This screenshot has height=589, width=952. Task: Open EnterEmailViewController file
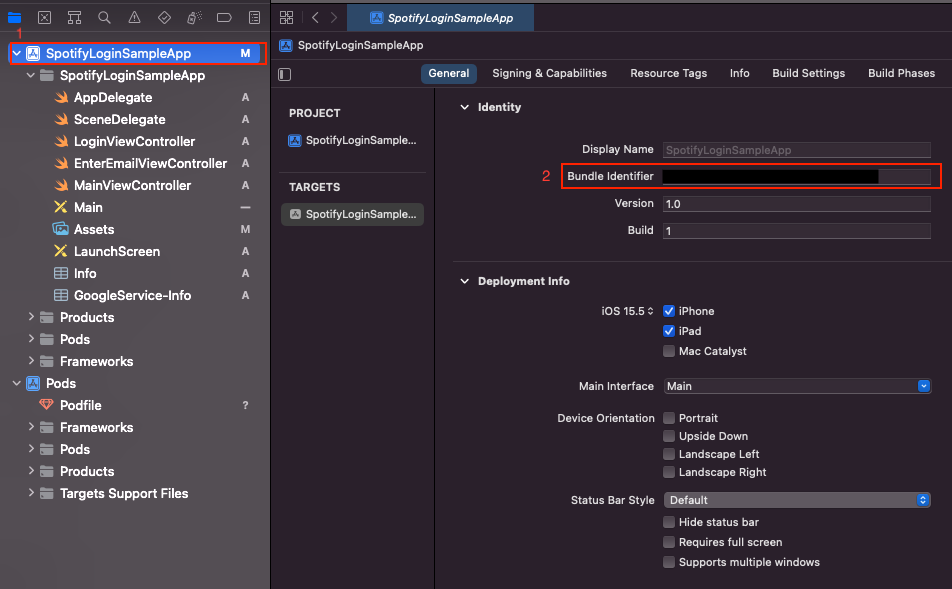(x=150, y=163)
